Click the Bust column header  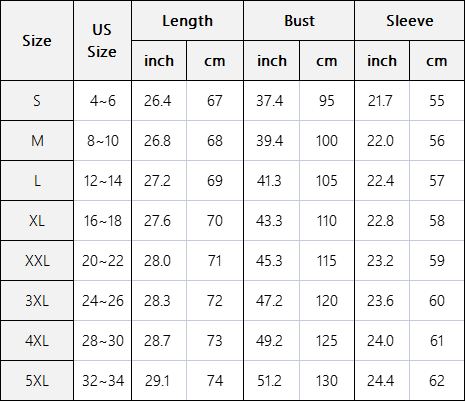pos(299,21)
